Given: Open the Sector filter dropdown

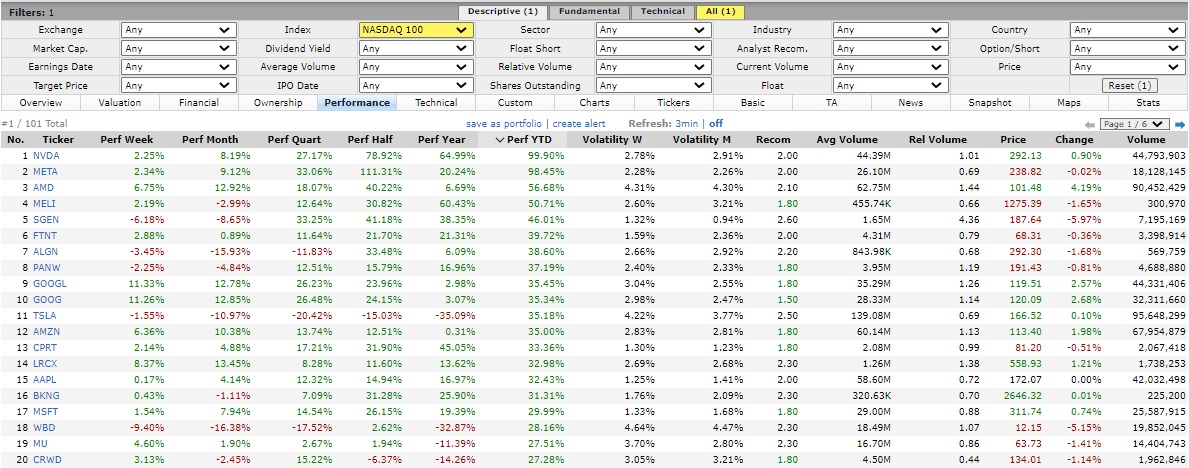Looking at the screenshot, I should click(x=653, y=30).
